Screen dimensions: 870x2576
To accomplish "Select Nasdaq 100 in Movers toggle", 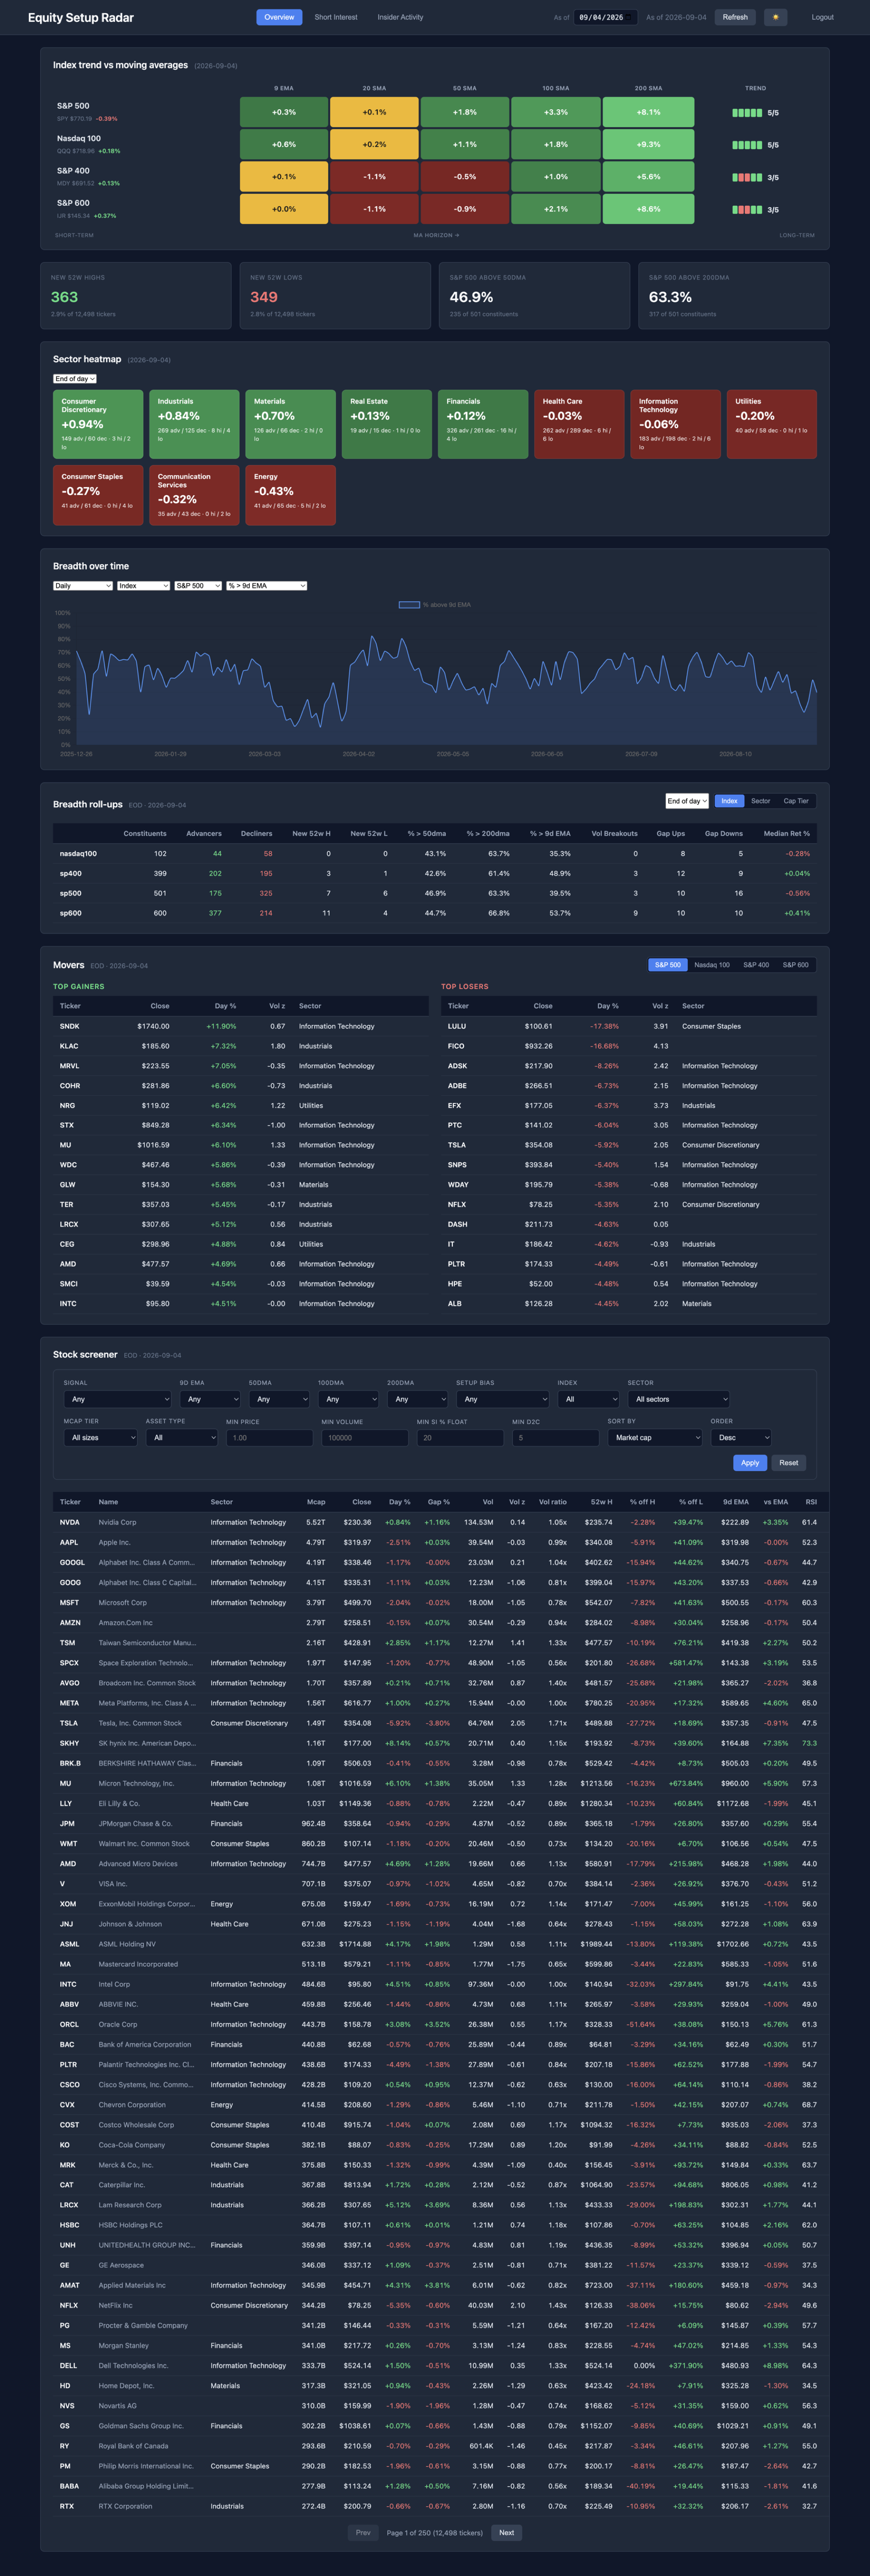I will tap(712, 965).
